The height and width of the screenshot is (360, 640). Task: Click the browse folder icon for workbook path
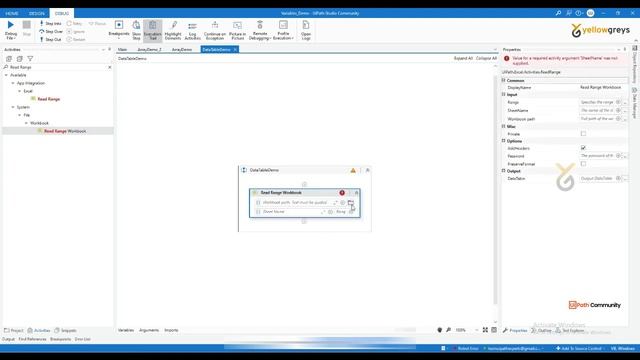pos(351,202)
